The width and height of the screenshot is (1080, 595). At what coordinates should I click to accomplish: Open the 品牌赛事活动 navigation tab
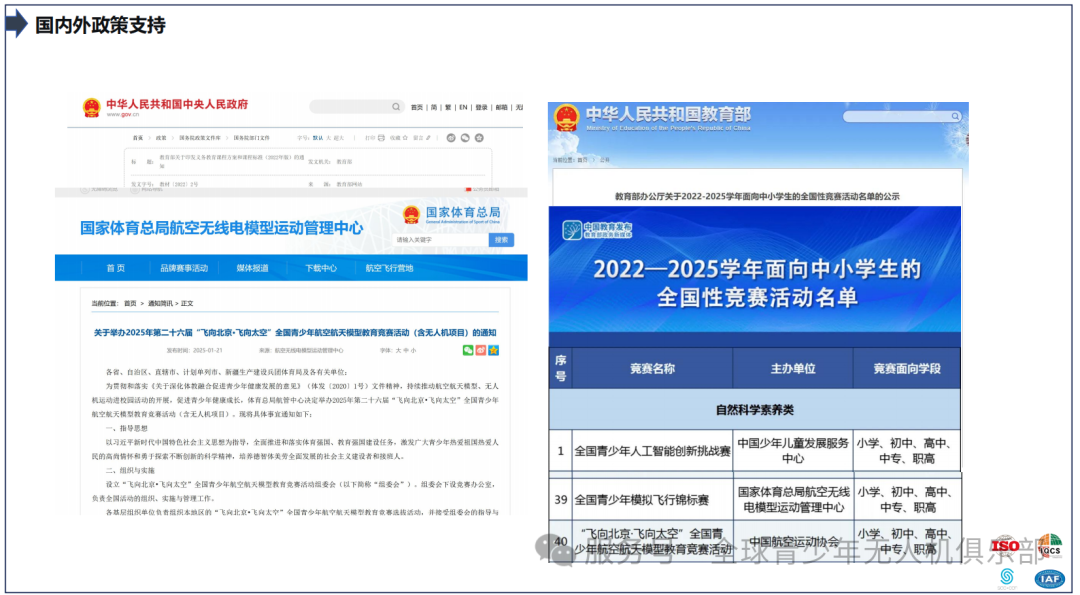(184, 268)
